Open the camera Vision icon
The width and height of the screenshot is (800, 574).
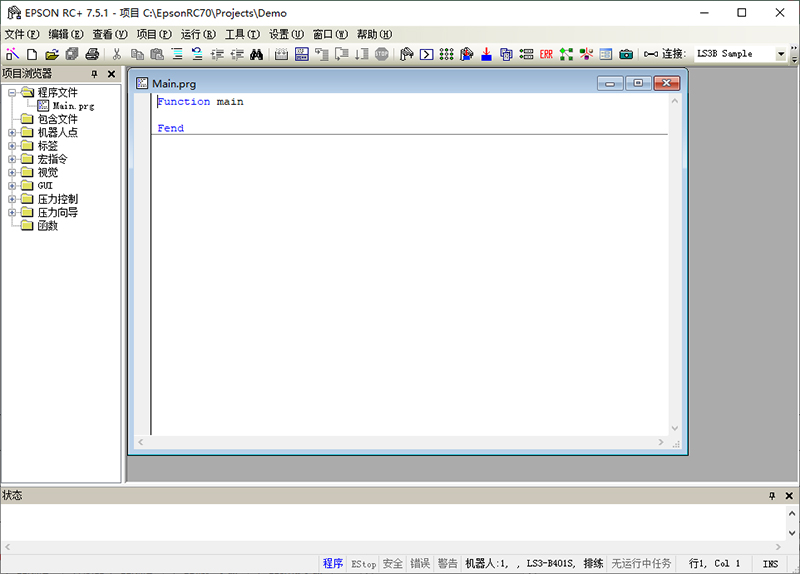pos(626,54)
